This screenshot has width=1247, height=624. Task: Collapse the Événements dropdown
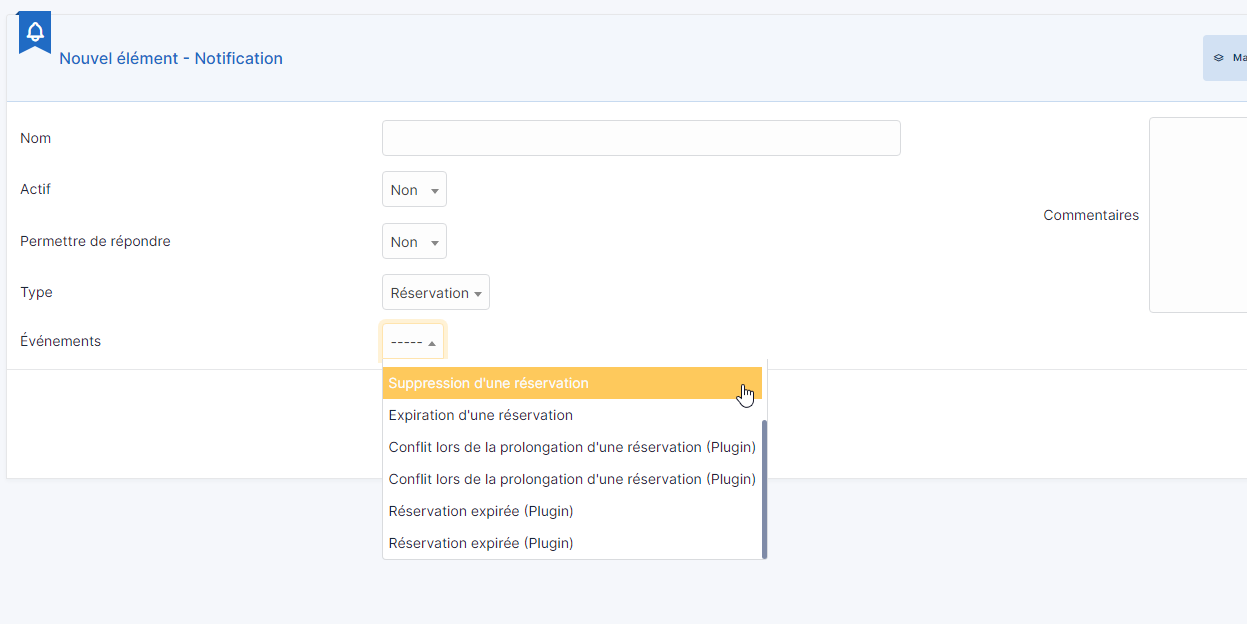(413, 342)
